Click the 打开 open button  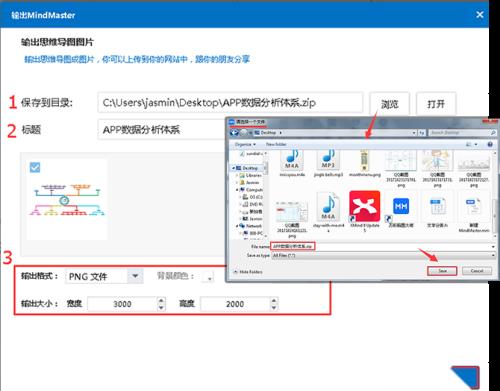click(436, 104)
